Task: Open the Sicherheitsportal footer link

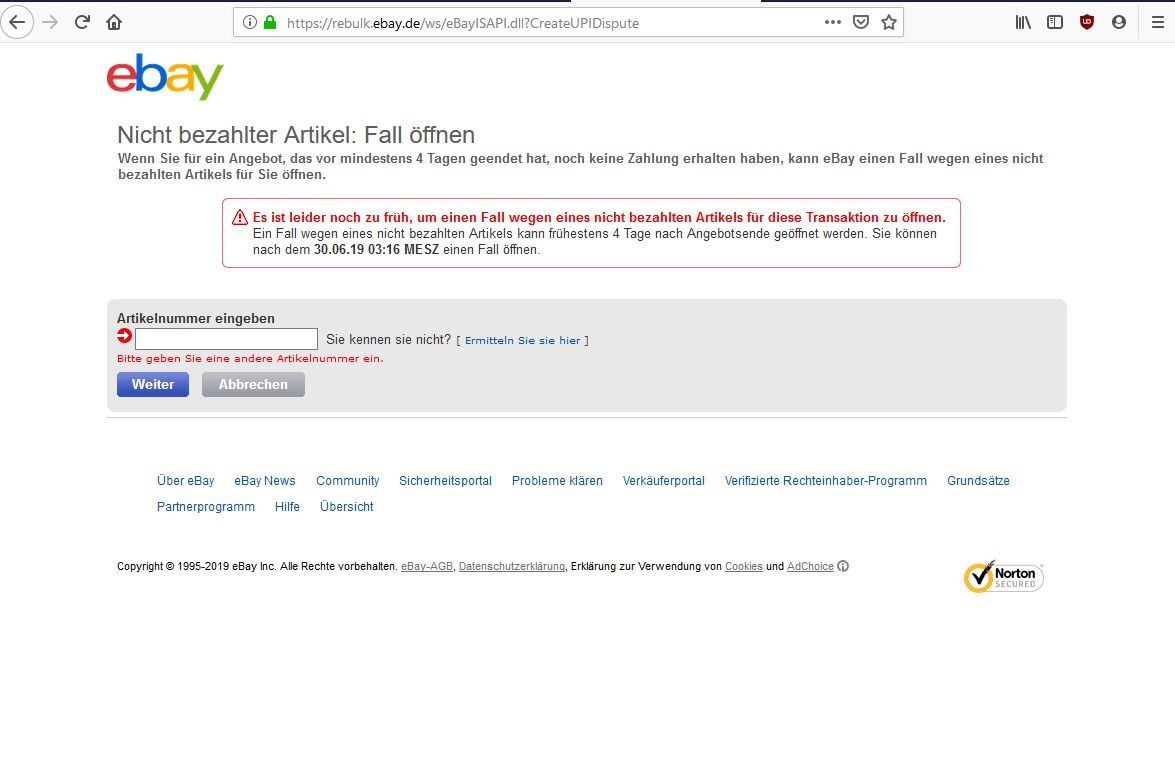Action: (445, 481)
